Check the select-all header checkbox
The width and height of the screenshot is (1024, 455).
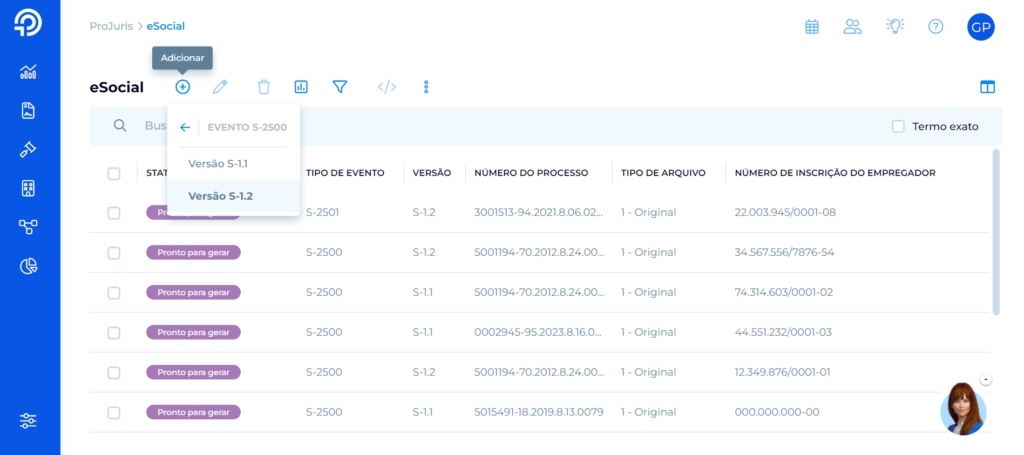click(x=114, y=173)
